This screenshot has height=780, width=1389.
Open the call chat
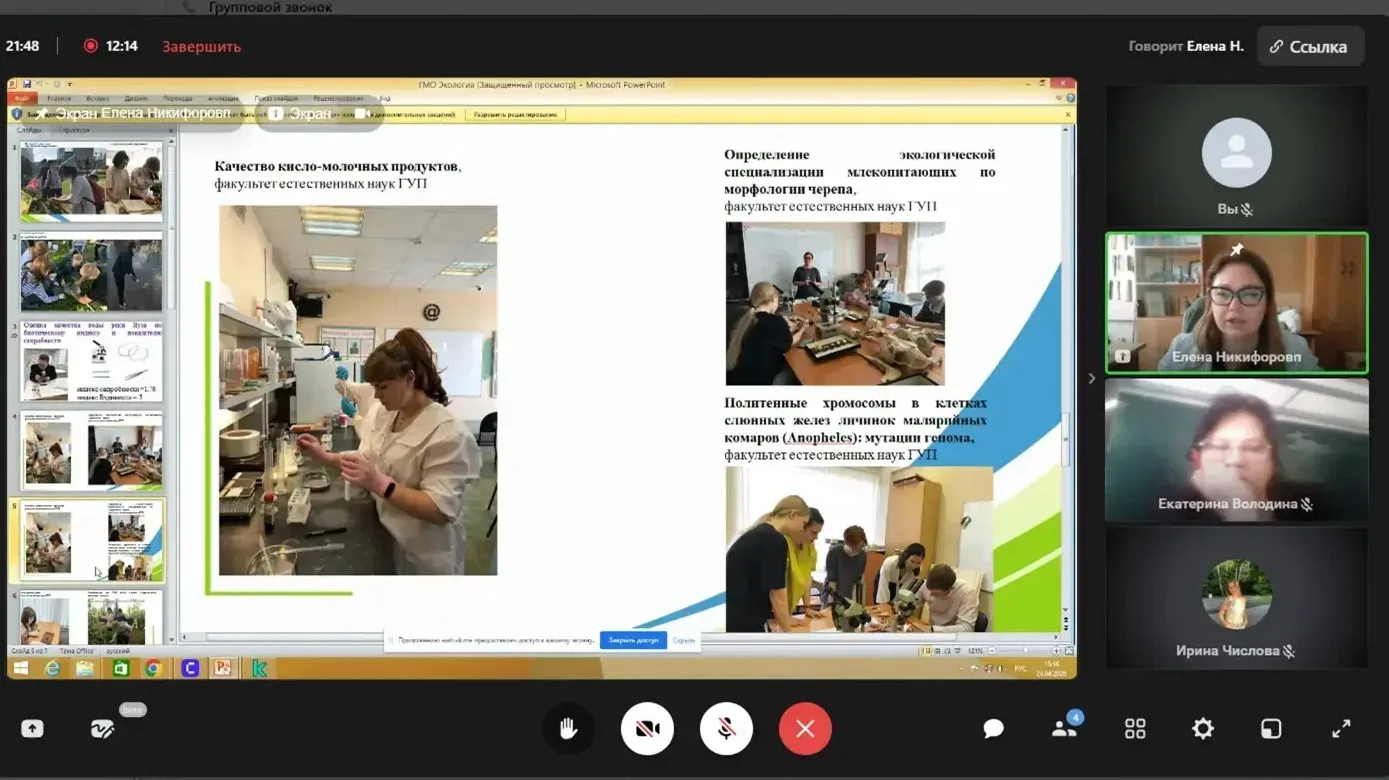[993, 729]
